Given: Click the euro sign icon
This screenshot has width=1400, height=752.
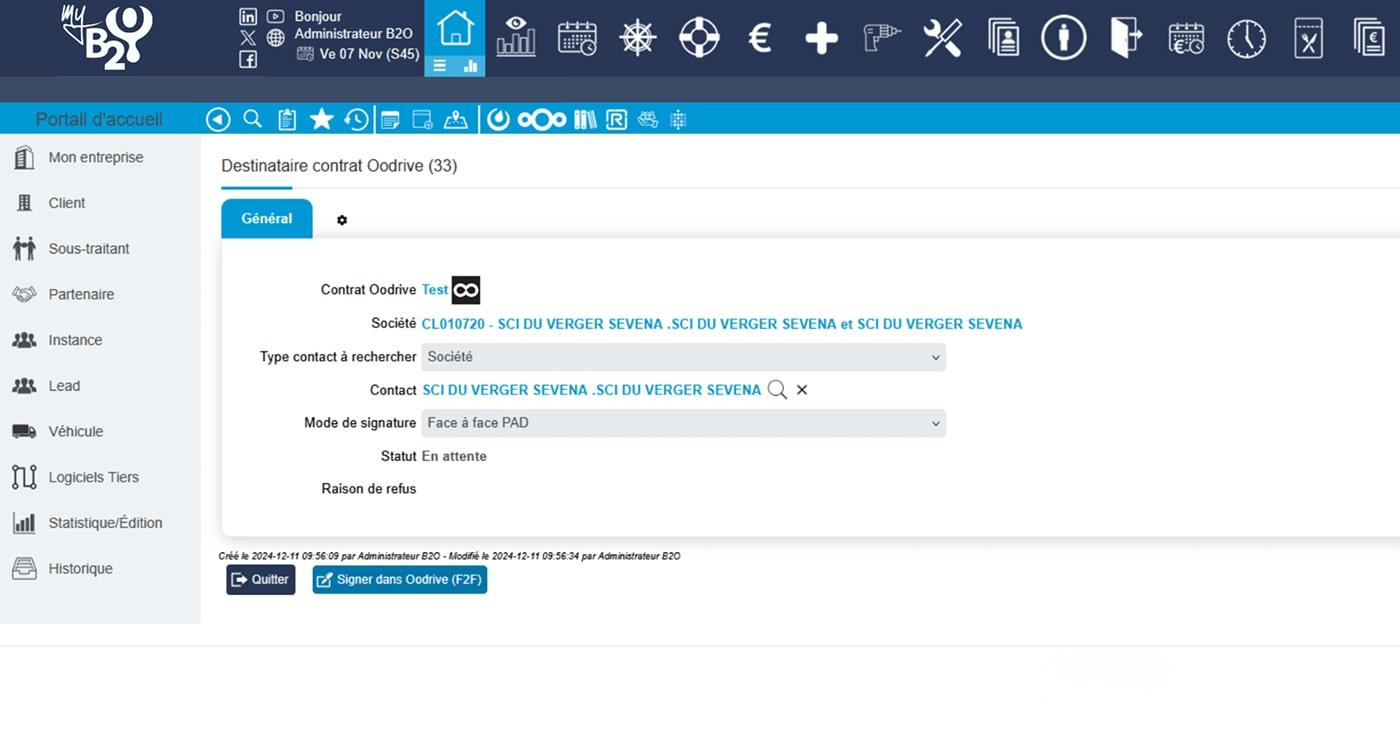Looking at the screenshot, I should click(x=760, y=39).
